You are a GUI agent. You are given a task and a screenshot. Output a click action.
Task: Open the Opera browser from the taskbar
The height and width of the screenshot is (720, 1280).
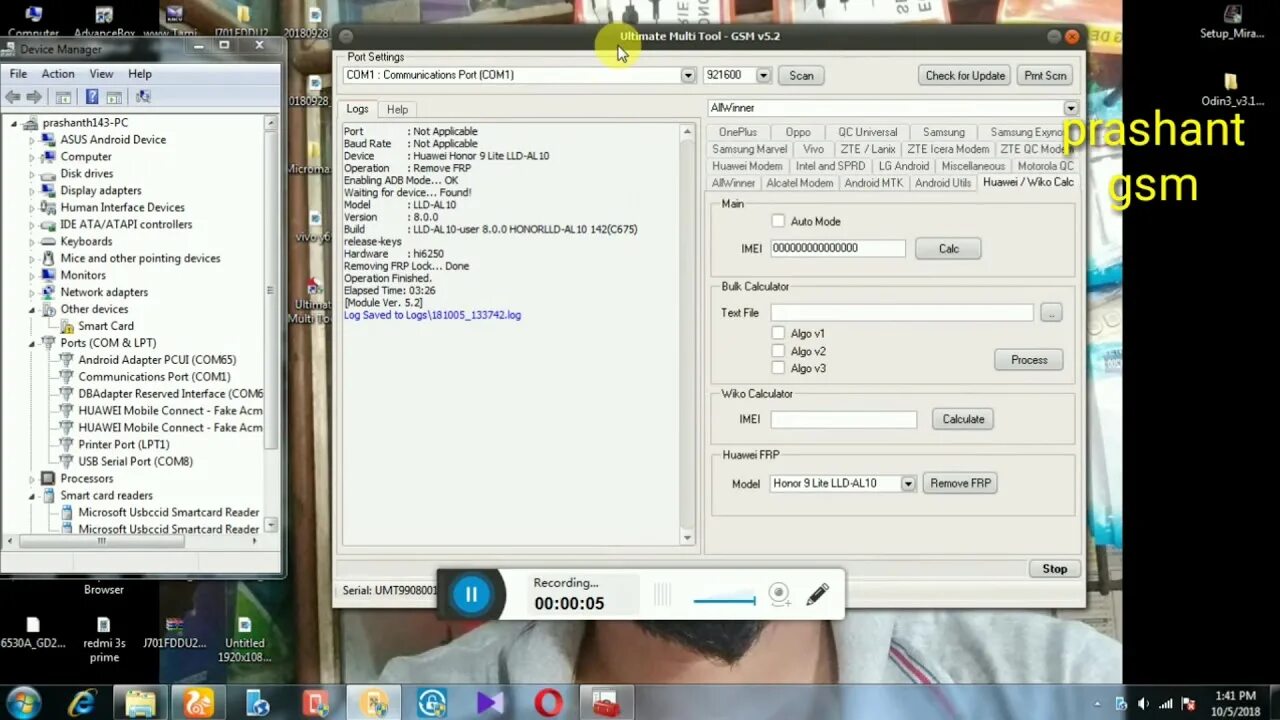tap(548, 703)
